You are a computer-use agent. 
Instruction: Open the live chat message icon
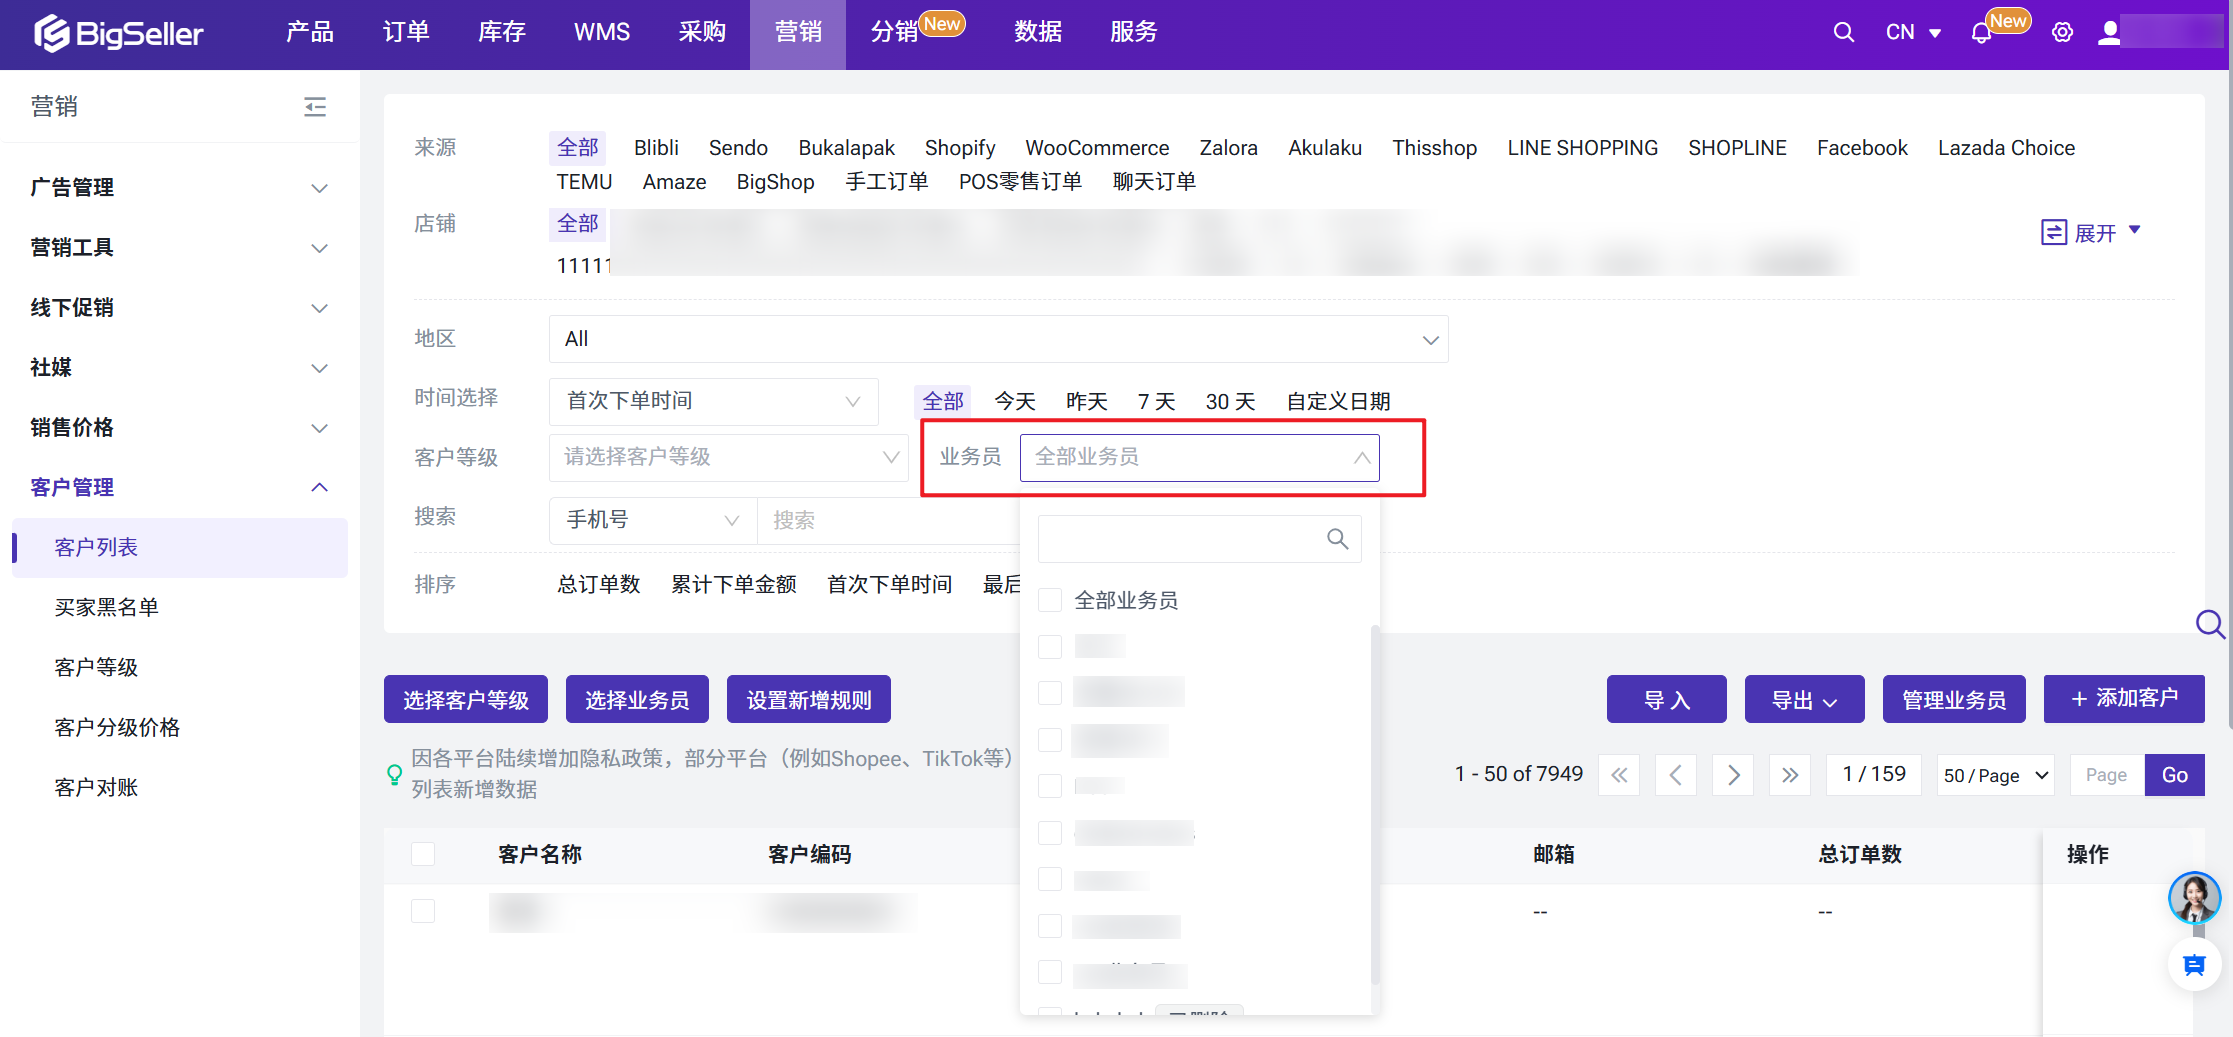(2194, 965)
